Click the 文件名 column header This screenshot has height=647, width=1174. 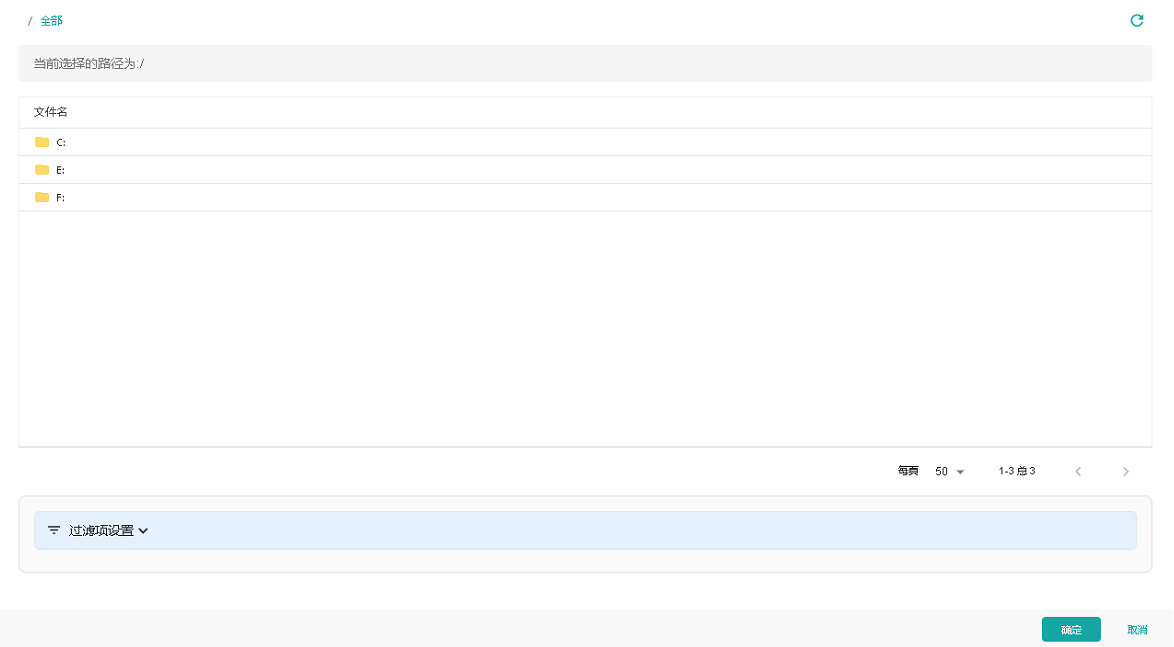pyautogui.click(x=51, y=112)
